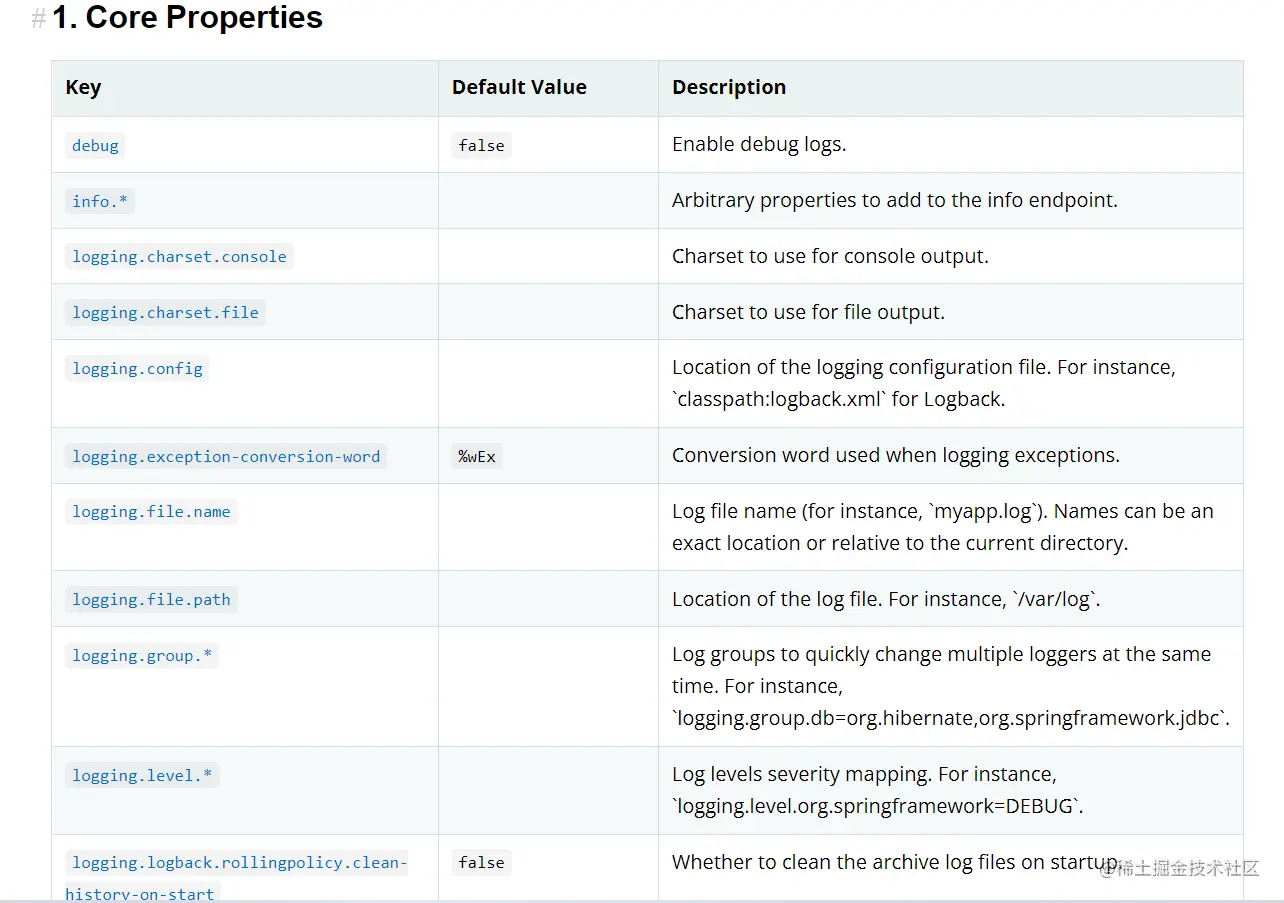The image size is (1284, 903).
Task: Open the logging.config property link
Action: (137, 369)
